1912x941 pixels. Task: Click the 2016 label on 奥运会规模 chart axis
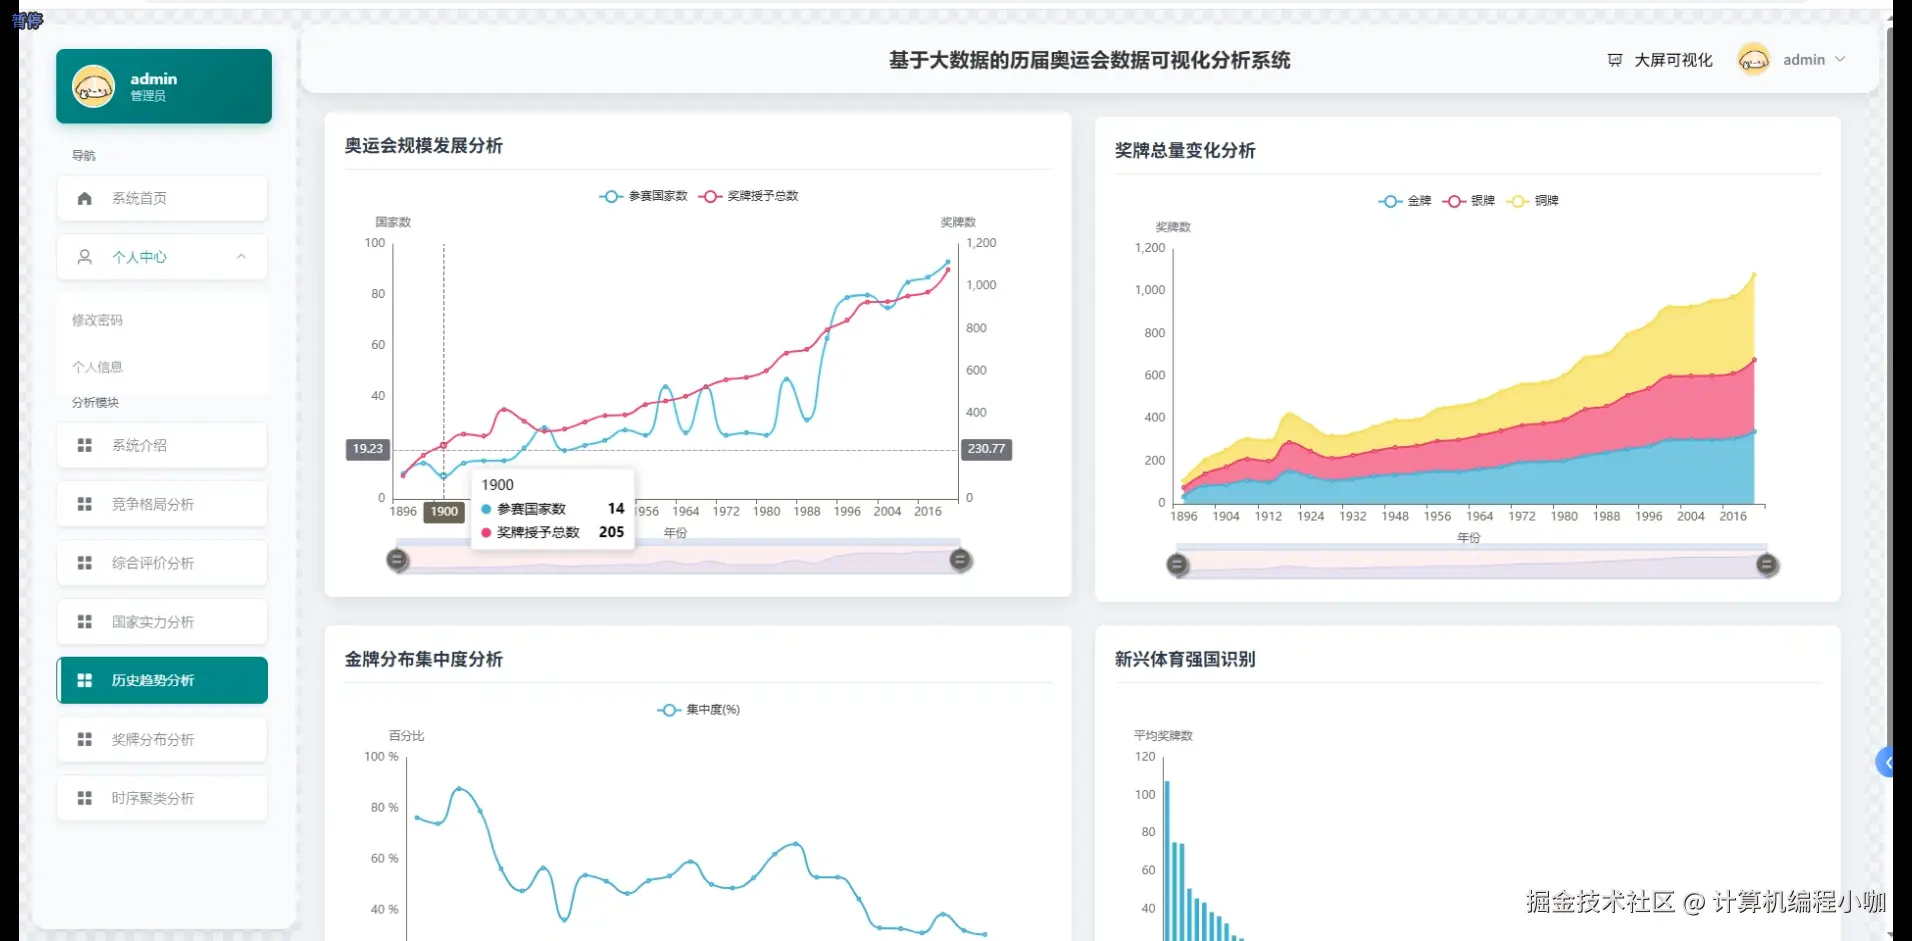pos(928,512)
